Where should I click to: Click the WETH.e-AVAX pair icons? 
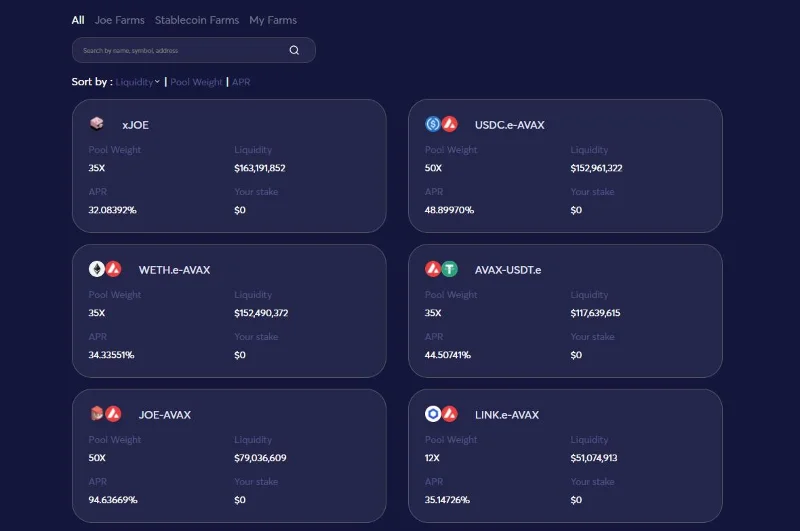tap(105, 269)
